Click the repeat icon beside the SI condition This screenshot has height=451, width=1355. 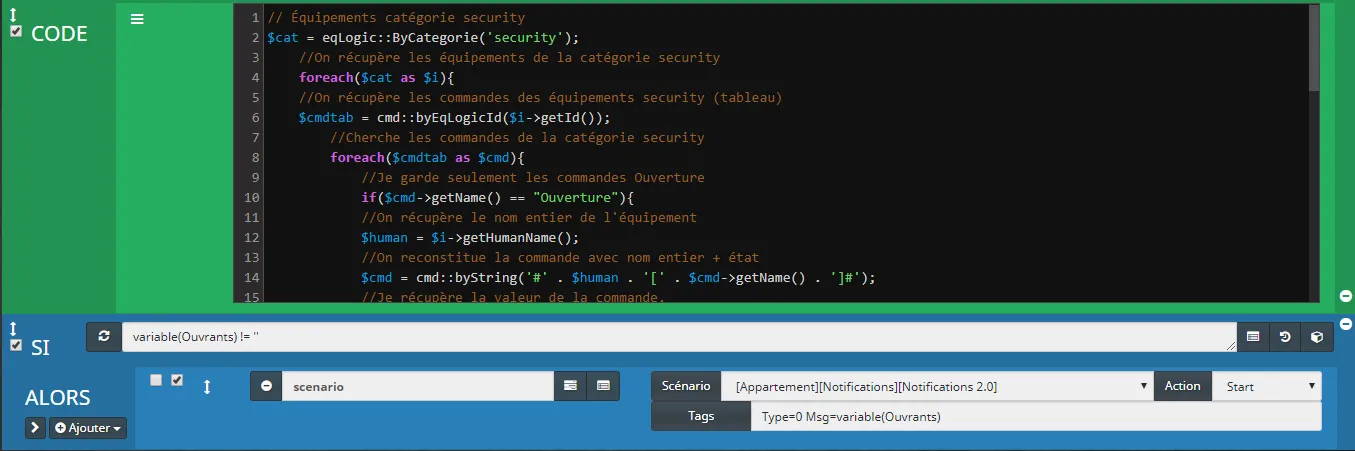tap(103, 337)
